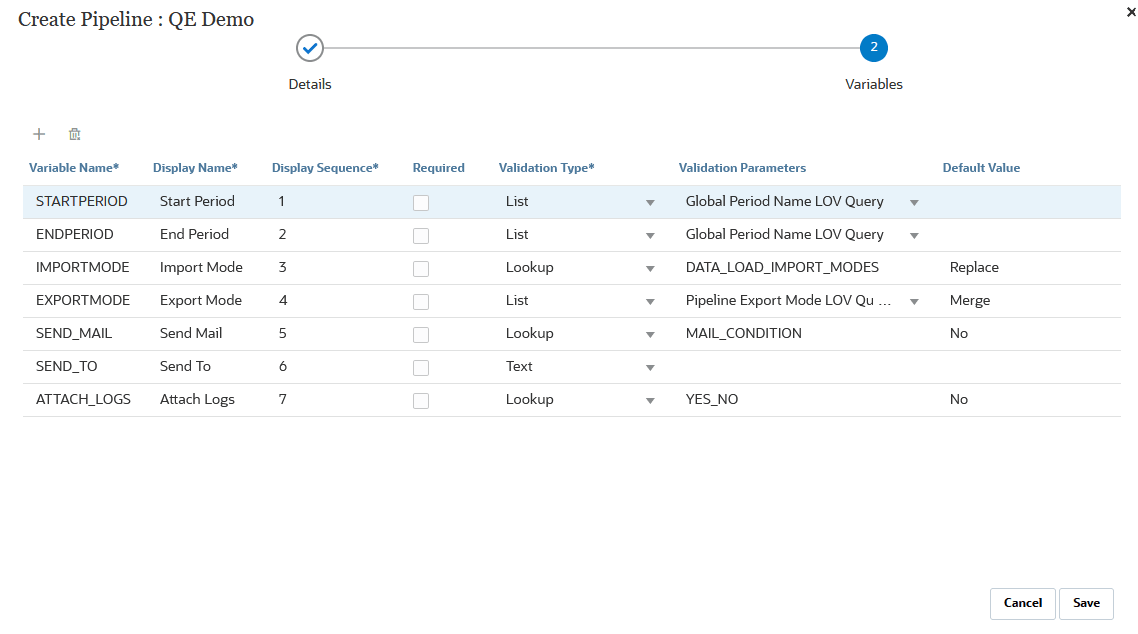Close the Create Pipeline dialog
Viewport: 1138px width, 634px height.
tap(1130, 10)
